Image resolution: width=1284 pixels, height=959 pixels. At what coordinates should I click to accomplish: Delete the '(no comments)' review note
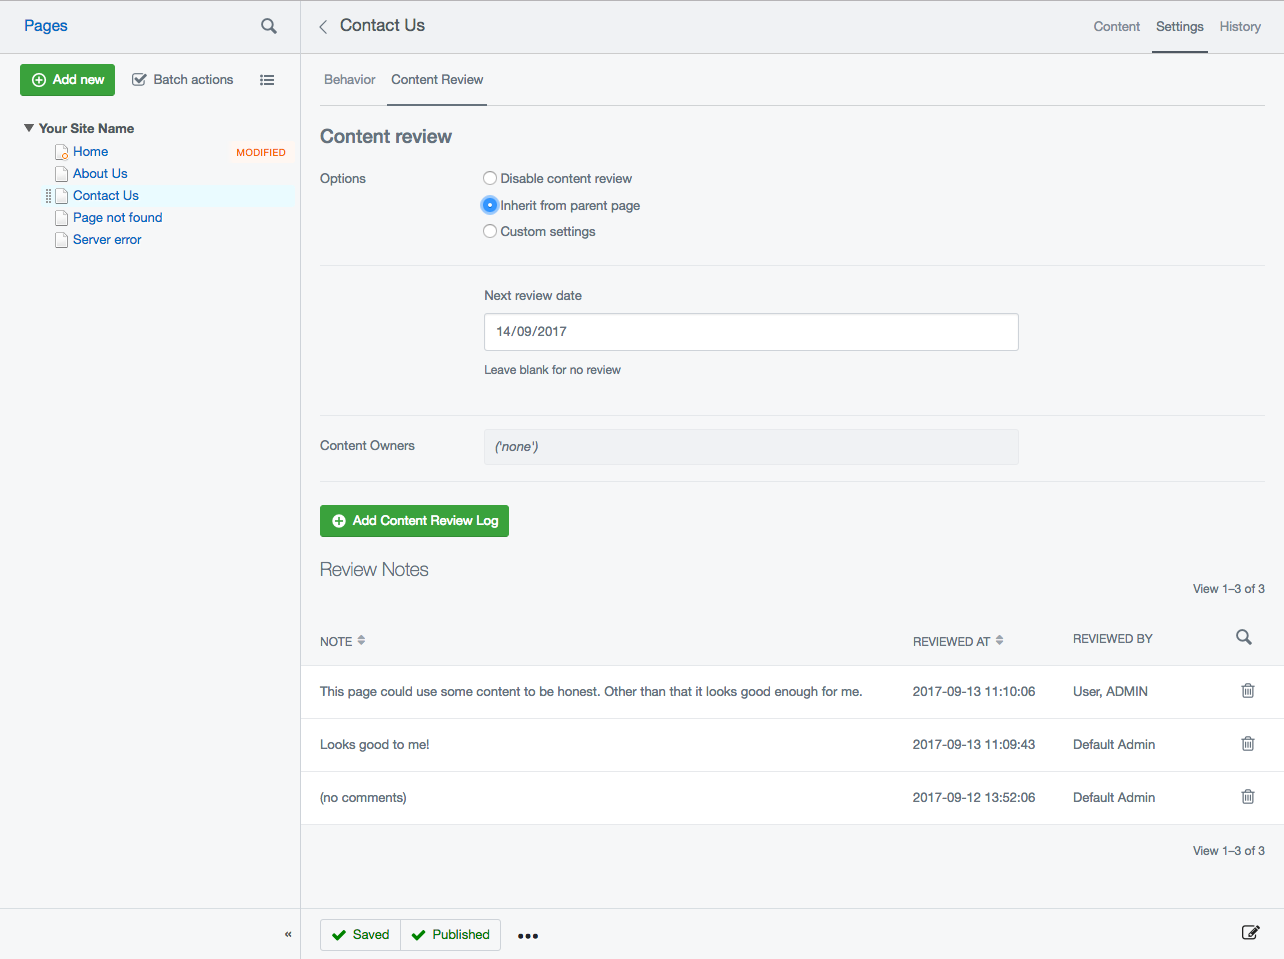(x=1247, y=796)
